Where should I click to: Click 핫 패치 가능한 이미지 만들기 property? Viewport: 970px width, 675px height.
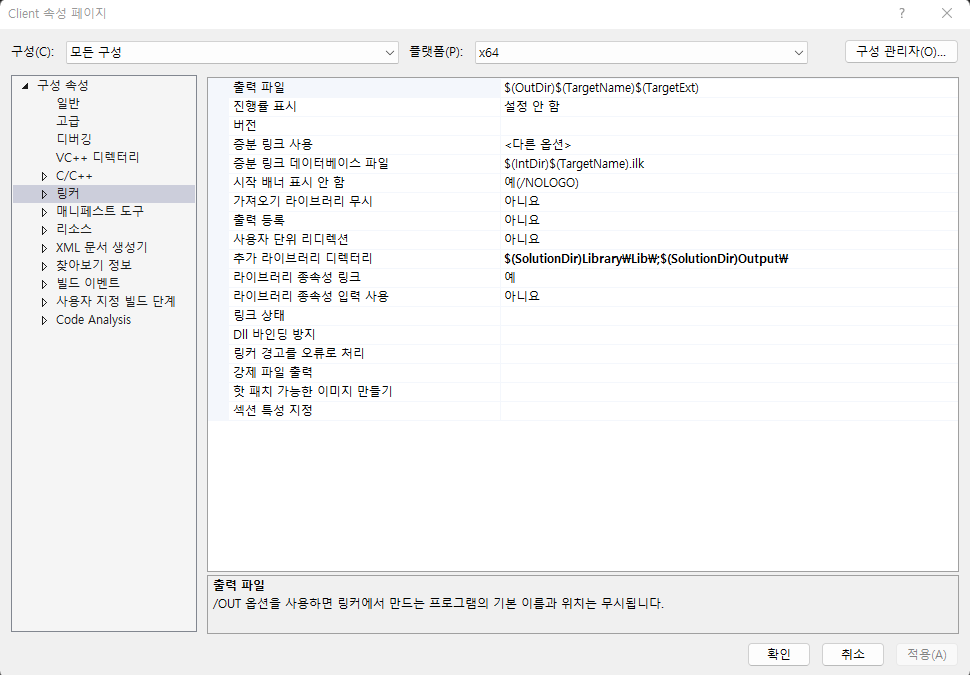coord(312,391)
